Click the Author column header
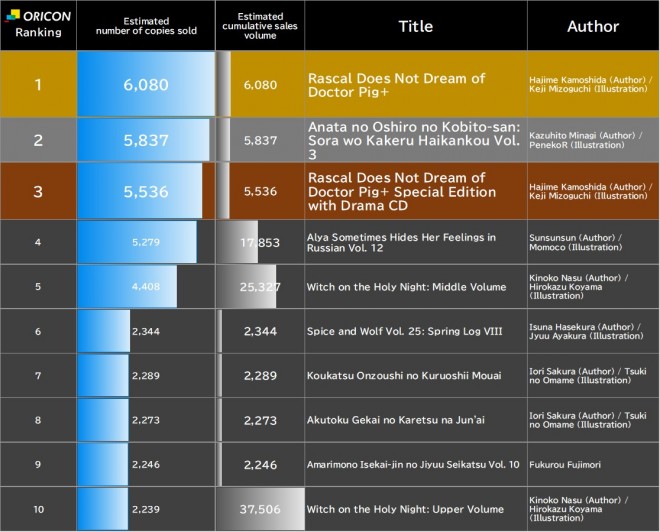Viewport: 660px width, 532px height. pos(593,26)
